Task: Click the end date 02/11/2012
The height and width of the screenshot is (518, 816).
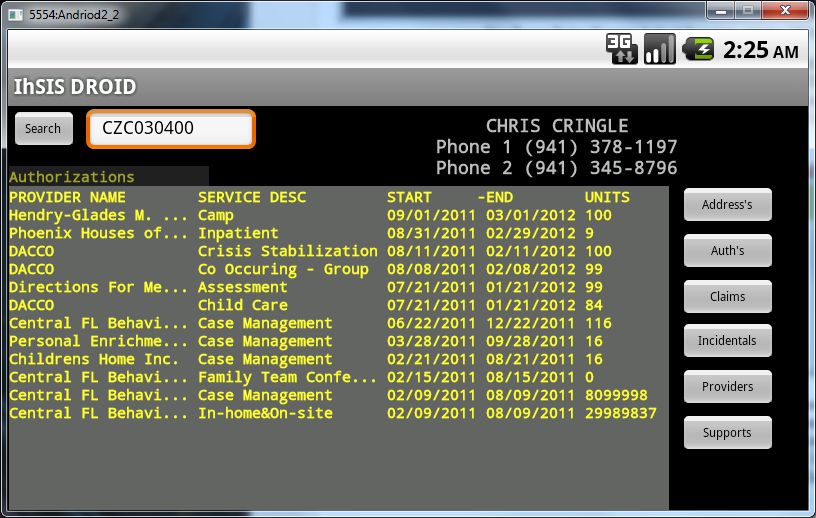Action: coord(531,251)
